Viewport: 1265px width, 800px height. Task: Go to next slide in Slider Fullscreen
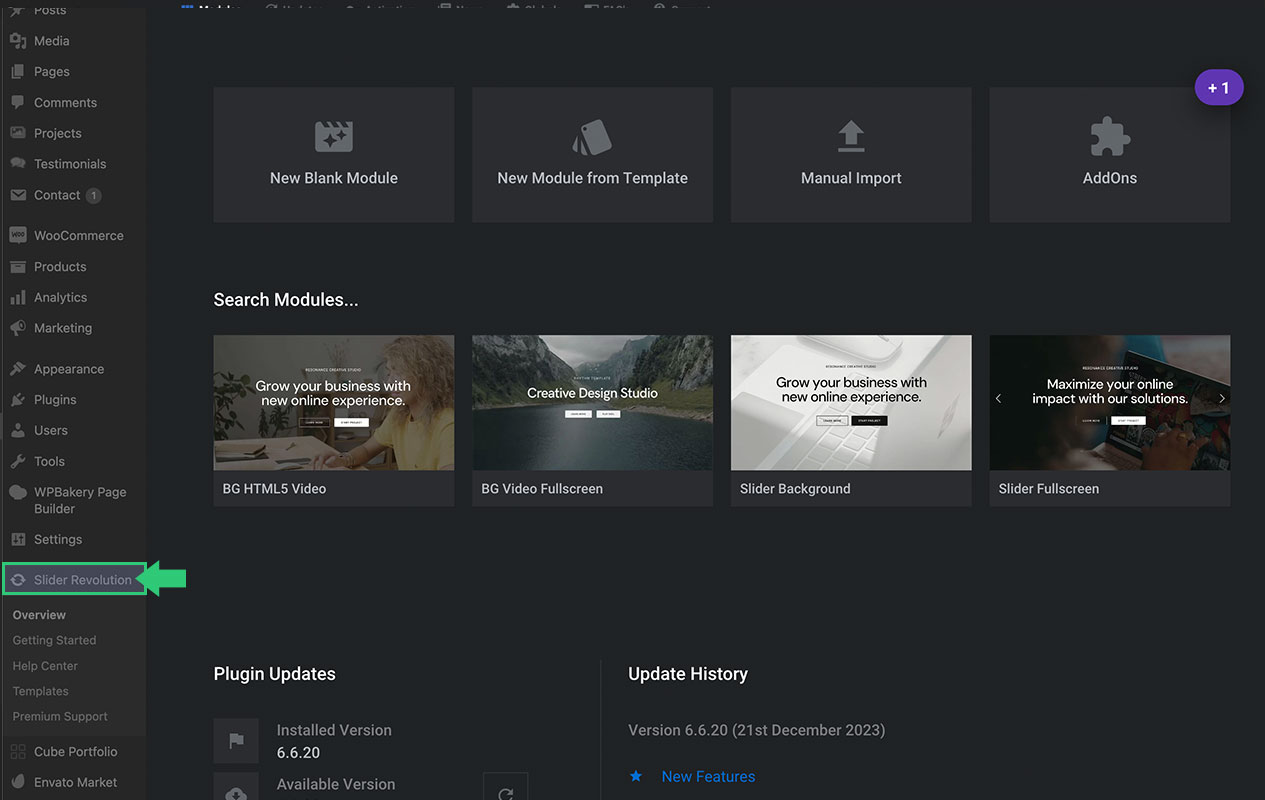coord(1221,398)
